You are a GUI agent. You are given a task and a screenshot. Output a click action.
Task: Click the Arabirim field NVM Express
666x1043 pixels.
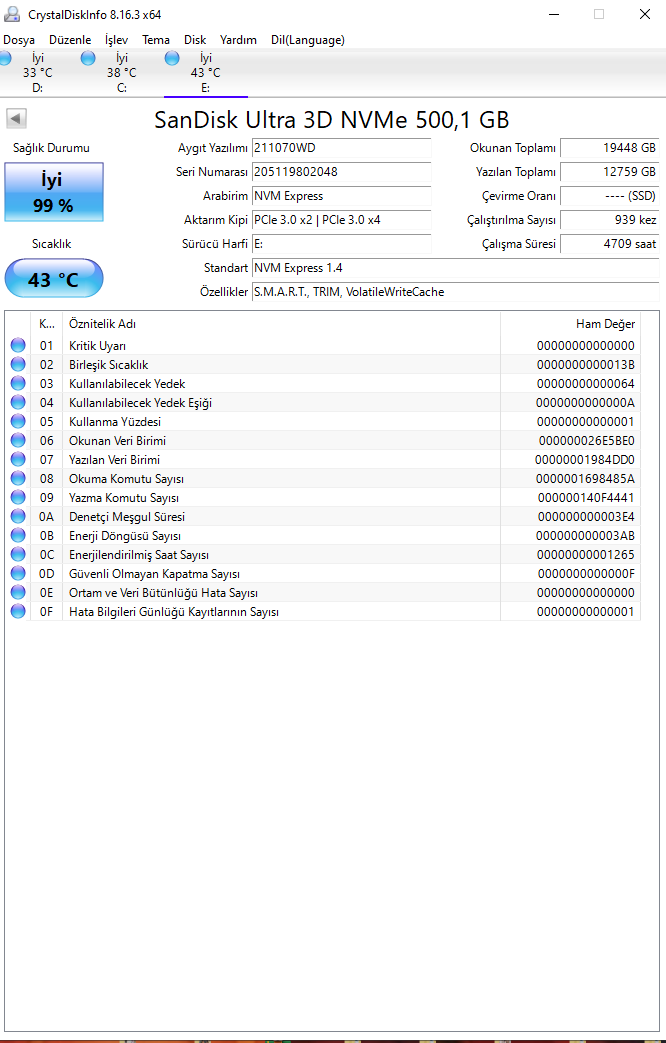pyautogui.click(x=342, y=196)
